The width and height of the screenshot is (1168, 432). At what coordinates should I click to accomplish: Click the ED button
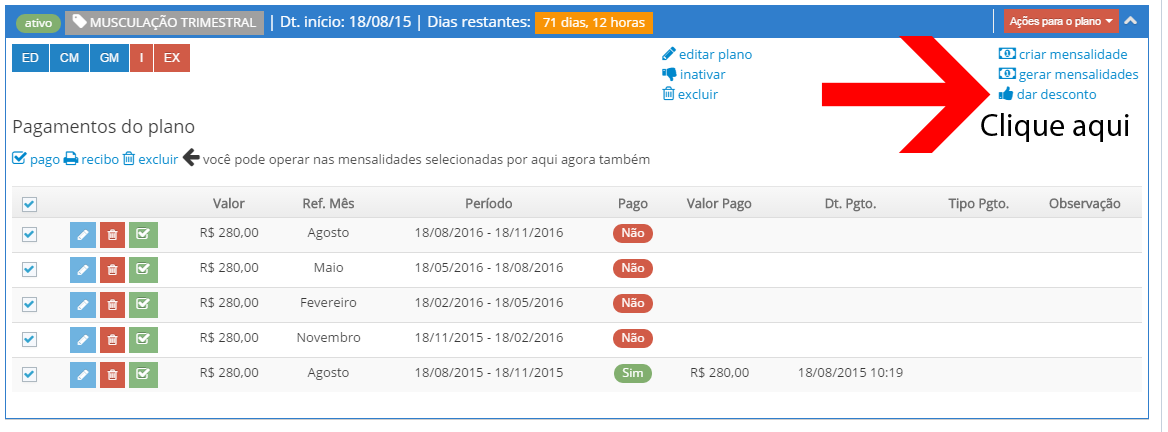[x=30, y=58]
